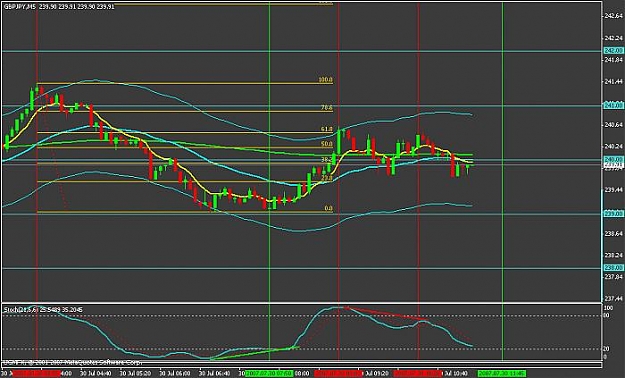
Task: Click the 237.44 price scale value
Action: [613, 298]
